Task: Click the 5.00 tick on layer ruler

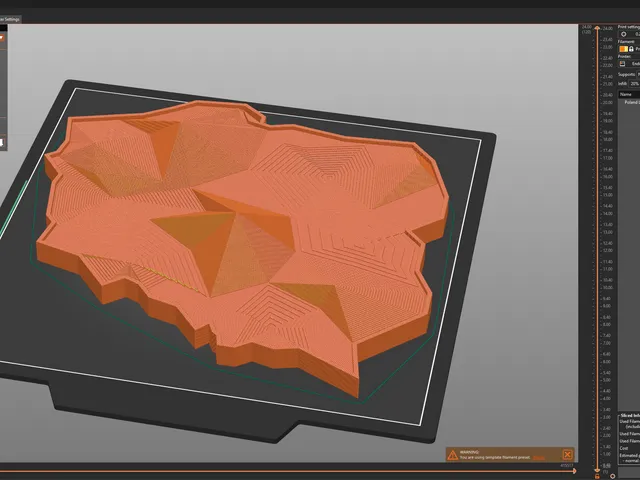Action: 607,380
